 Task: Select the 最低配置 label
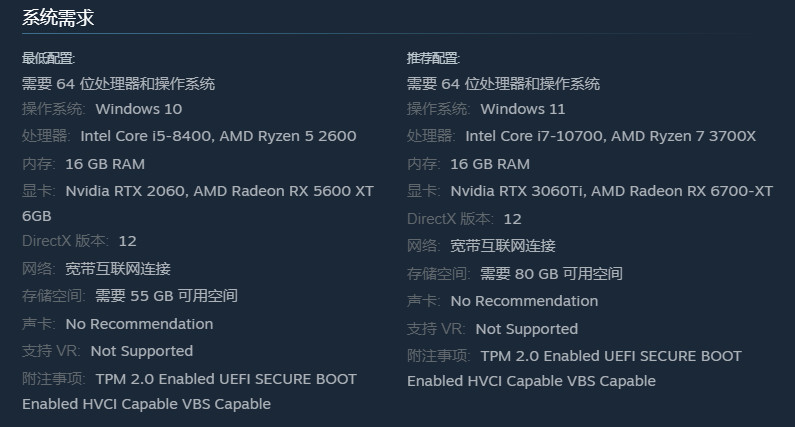point(48,58)
